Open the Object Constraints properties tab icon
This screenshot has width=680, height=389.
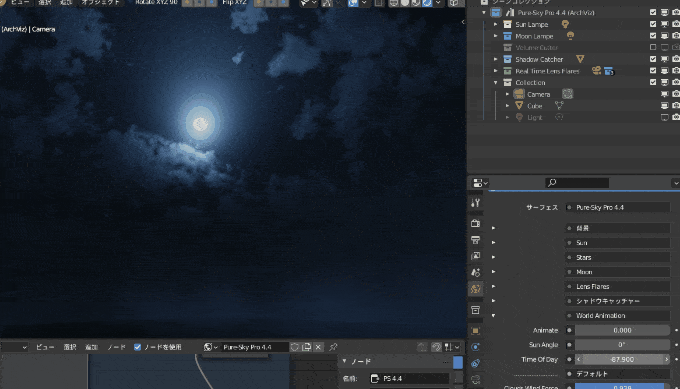click(475, 363)
